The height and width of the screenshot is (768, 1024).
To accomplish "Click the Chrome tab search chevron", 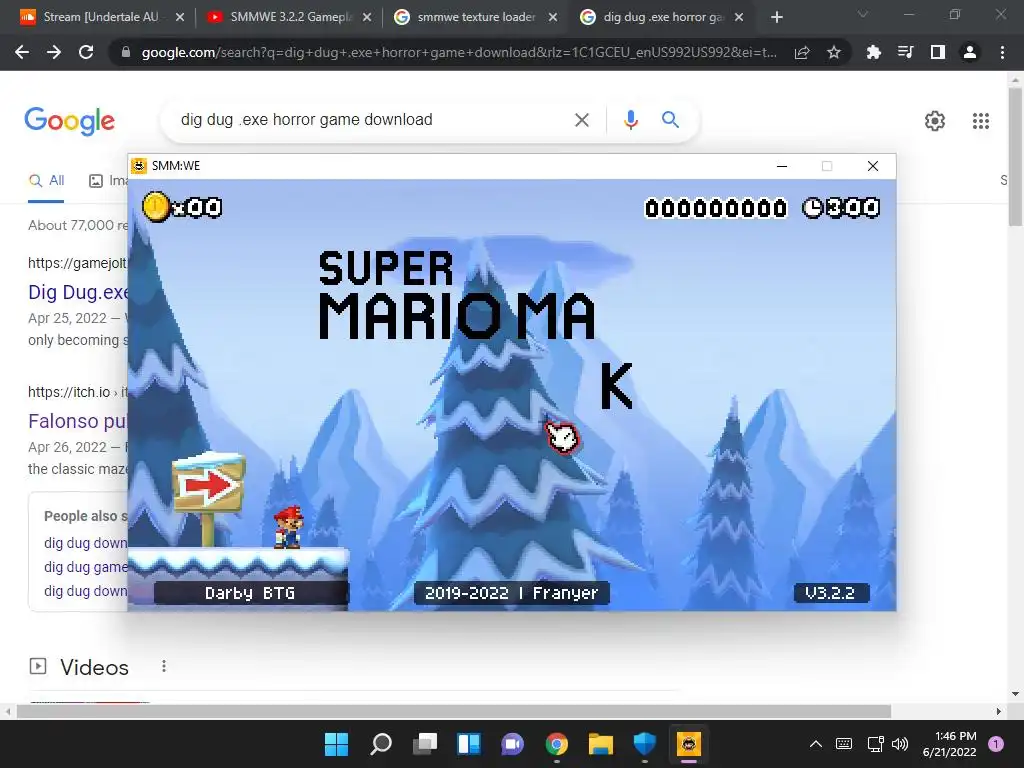I will tap(863, 14).
